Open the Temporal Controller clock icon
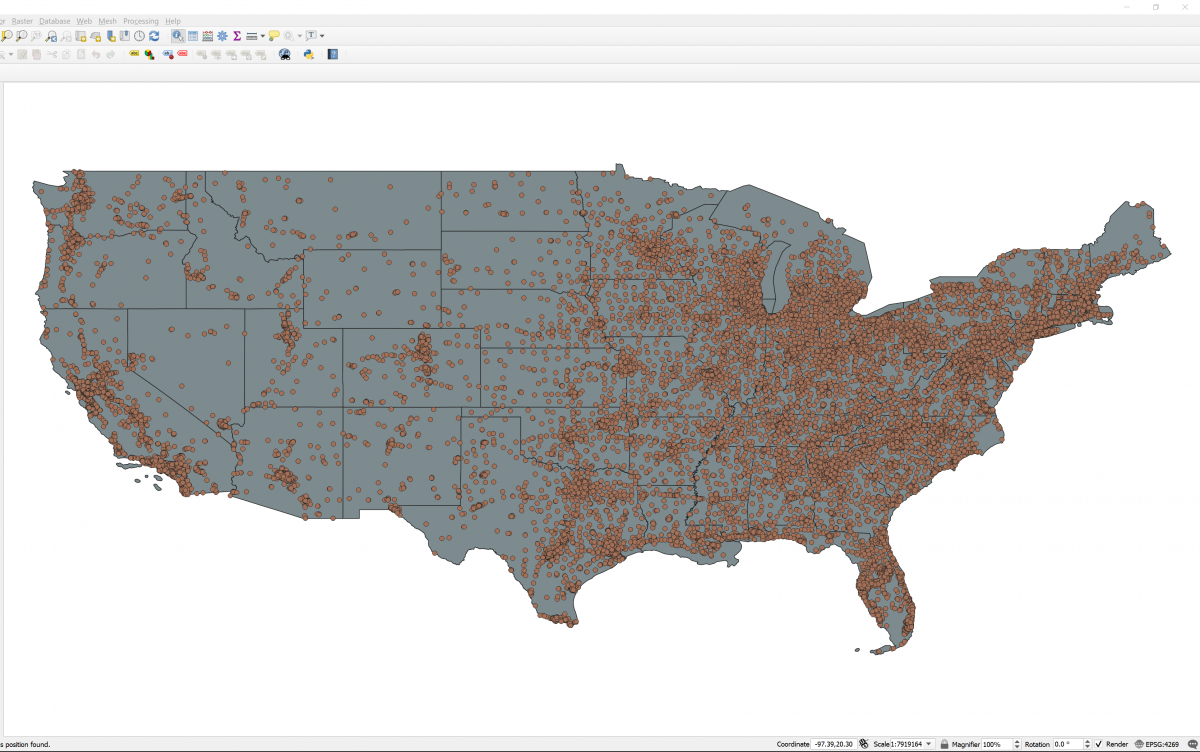 (x=138, y=35)
